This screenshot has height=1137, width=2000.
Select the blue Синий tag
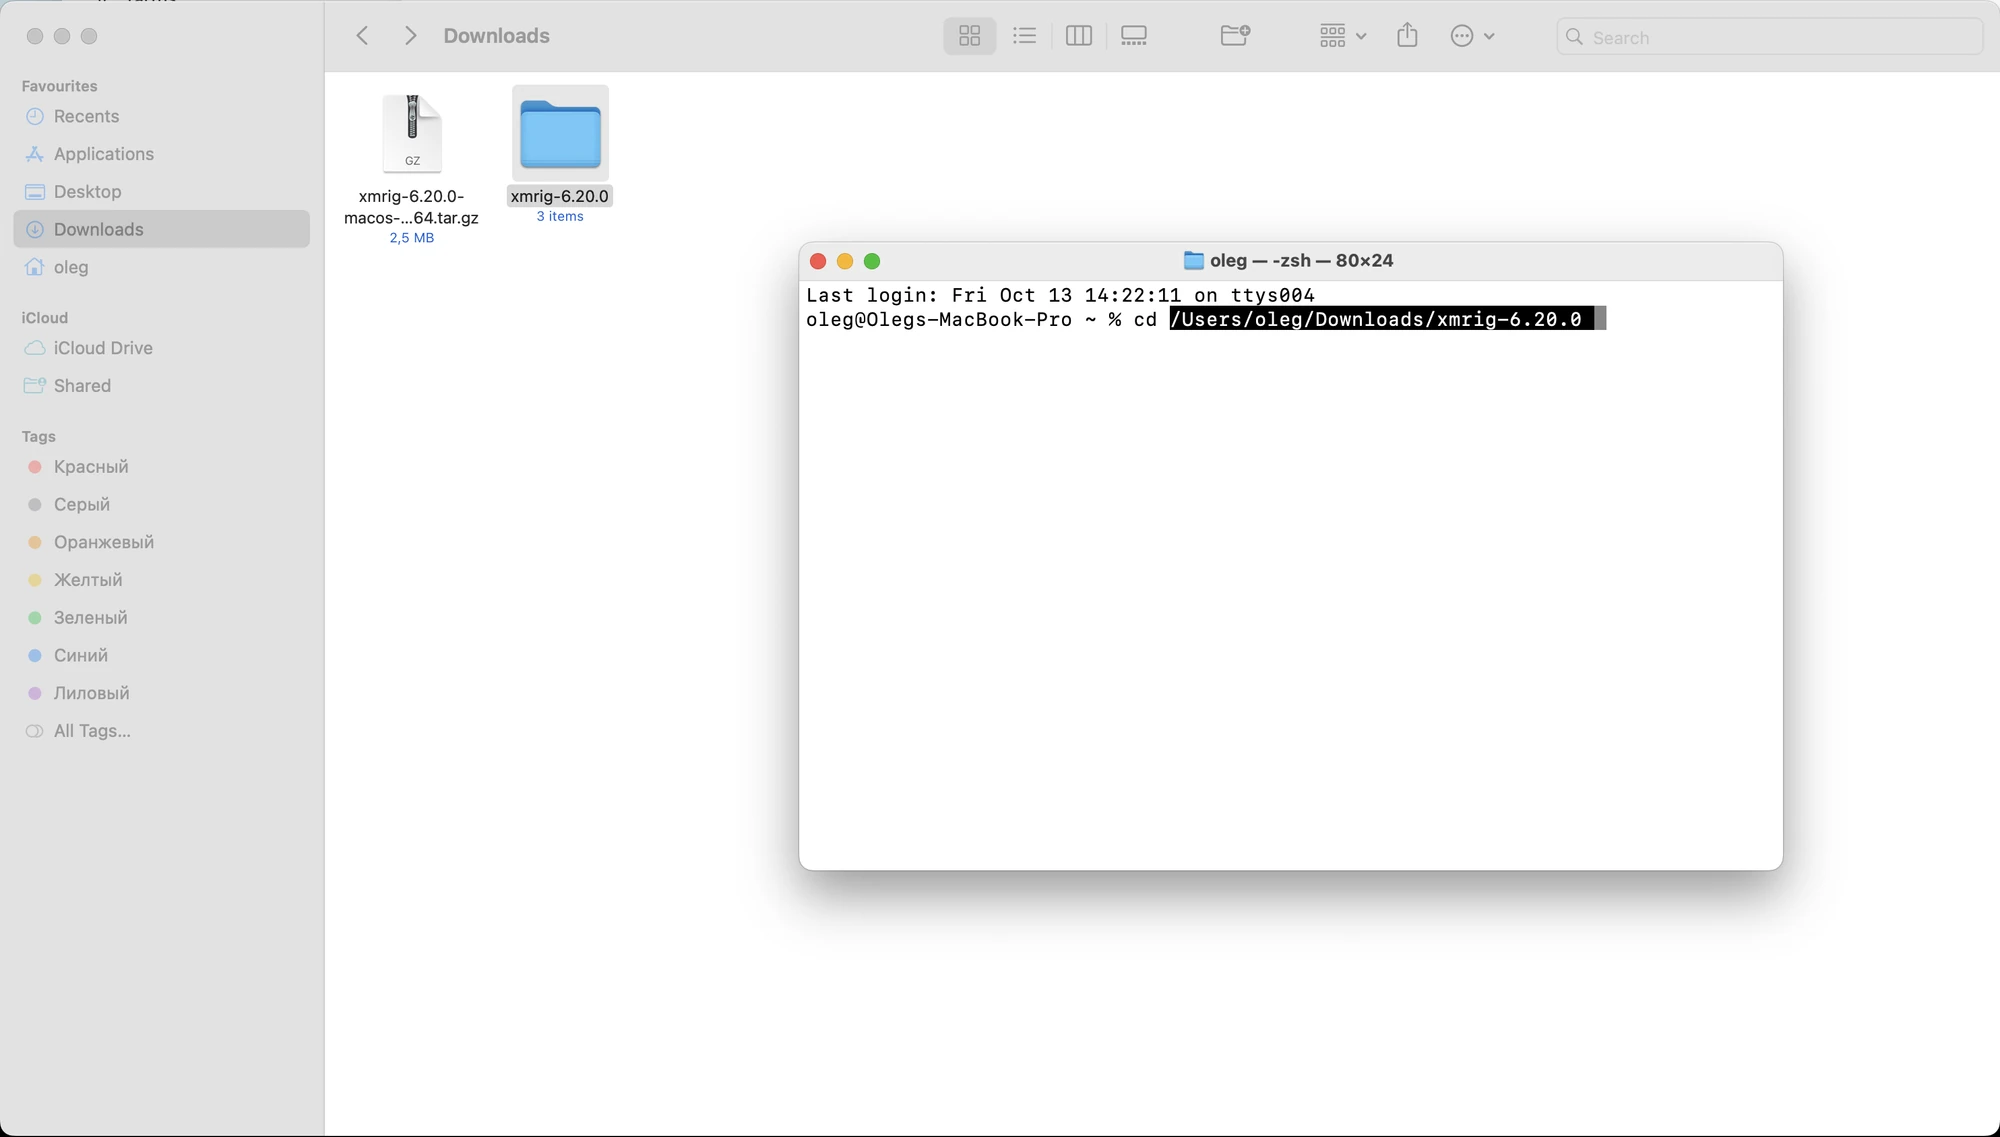click(80, 655)
